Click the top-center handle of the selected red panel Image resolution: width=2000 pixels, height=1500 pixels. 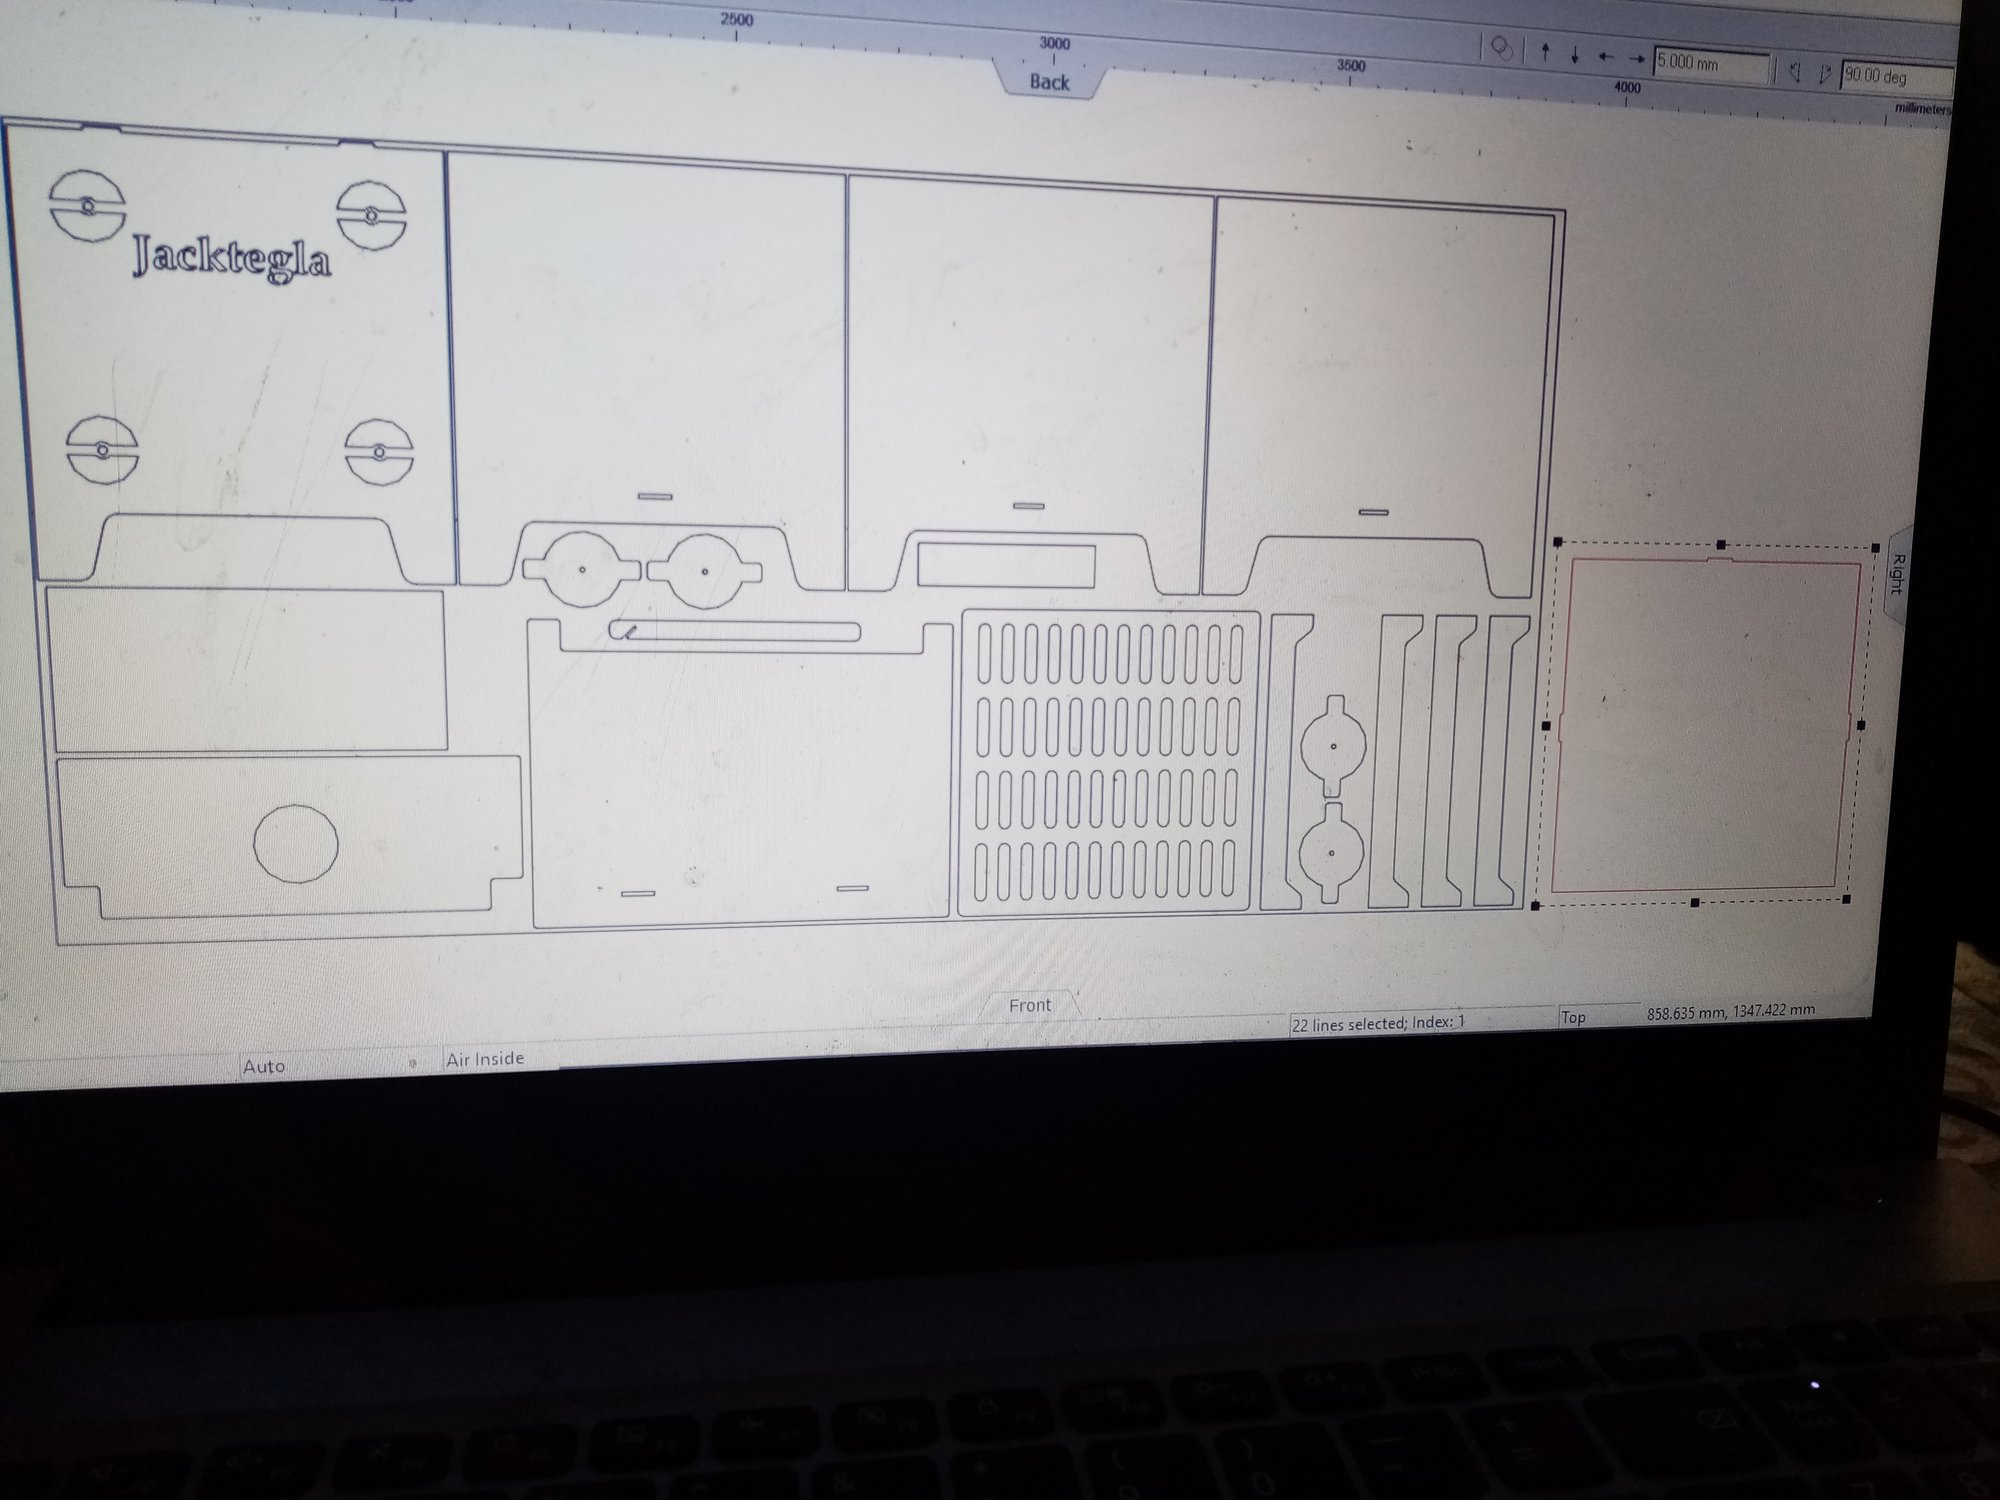1720,545
